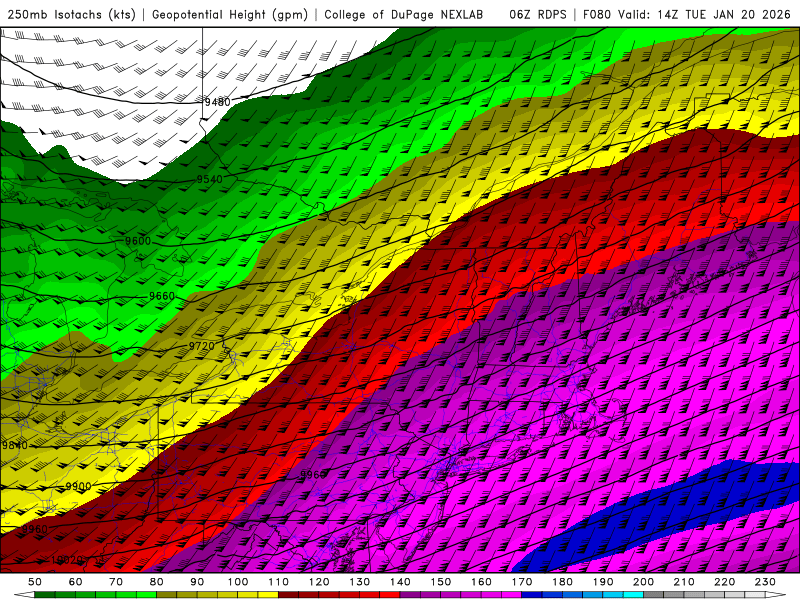Click the '220' value on the color scale
800x600 pixels.
(x=724, y=582)
